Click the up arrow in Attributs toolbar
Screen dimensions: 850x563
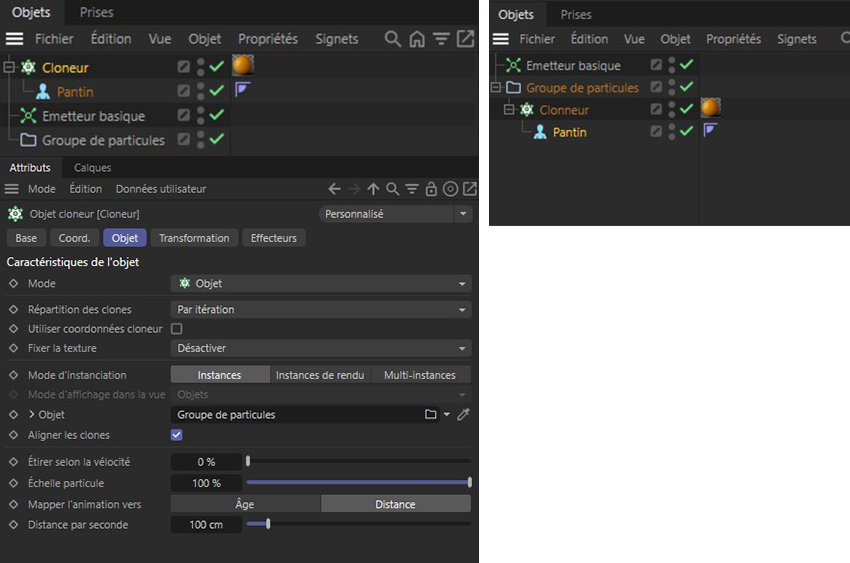(373, 189)
